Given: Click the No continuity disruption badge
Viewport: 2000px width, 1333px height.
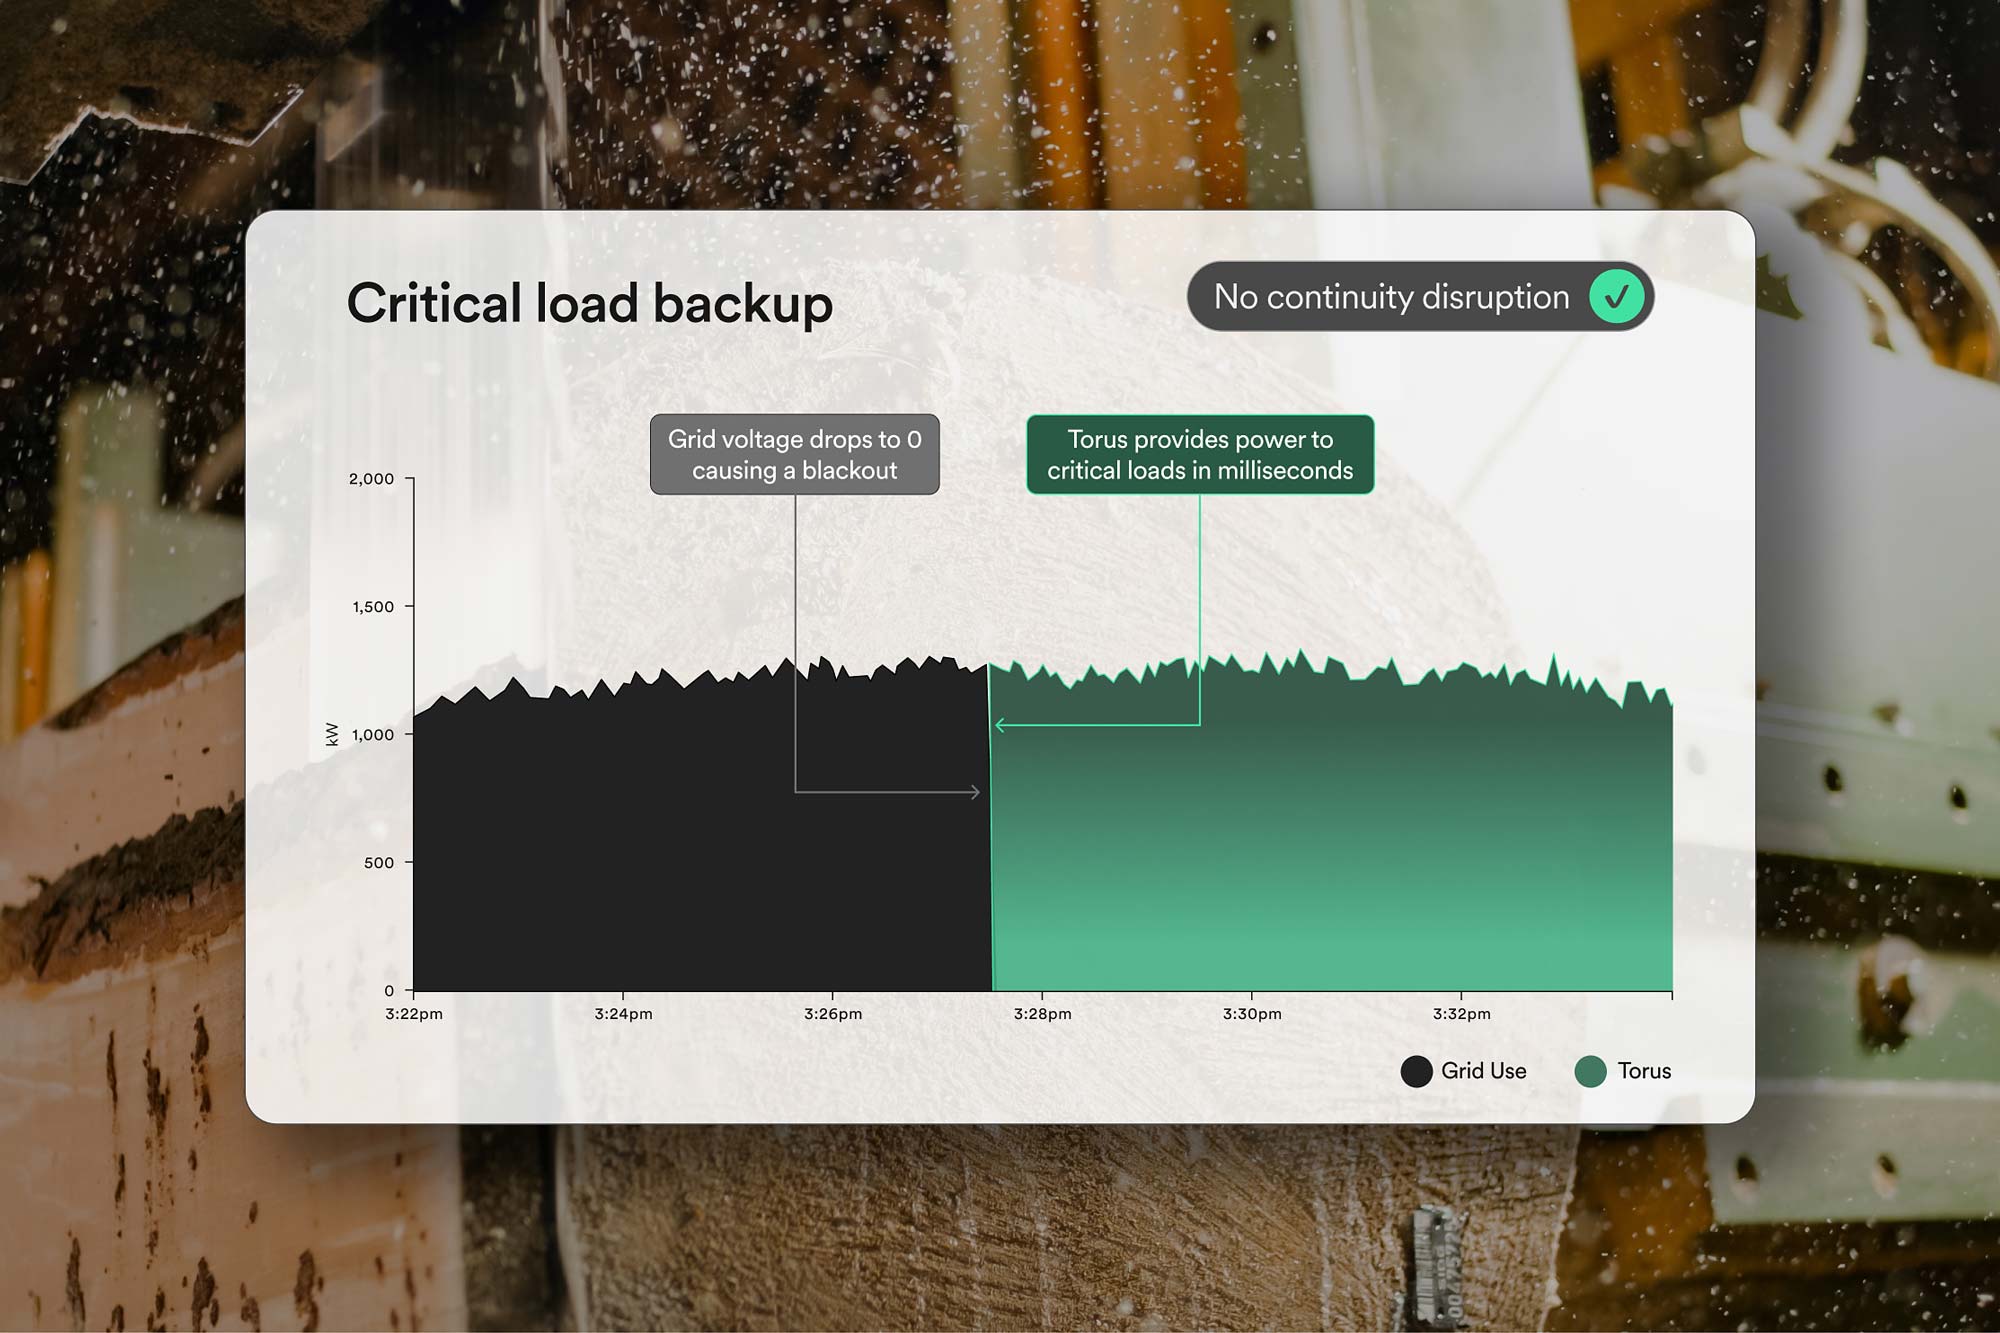Looking at the screenshot, I should point(1420,297).
